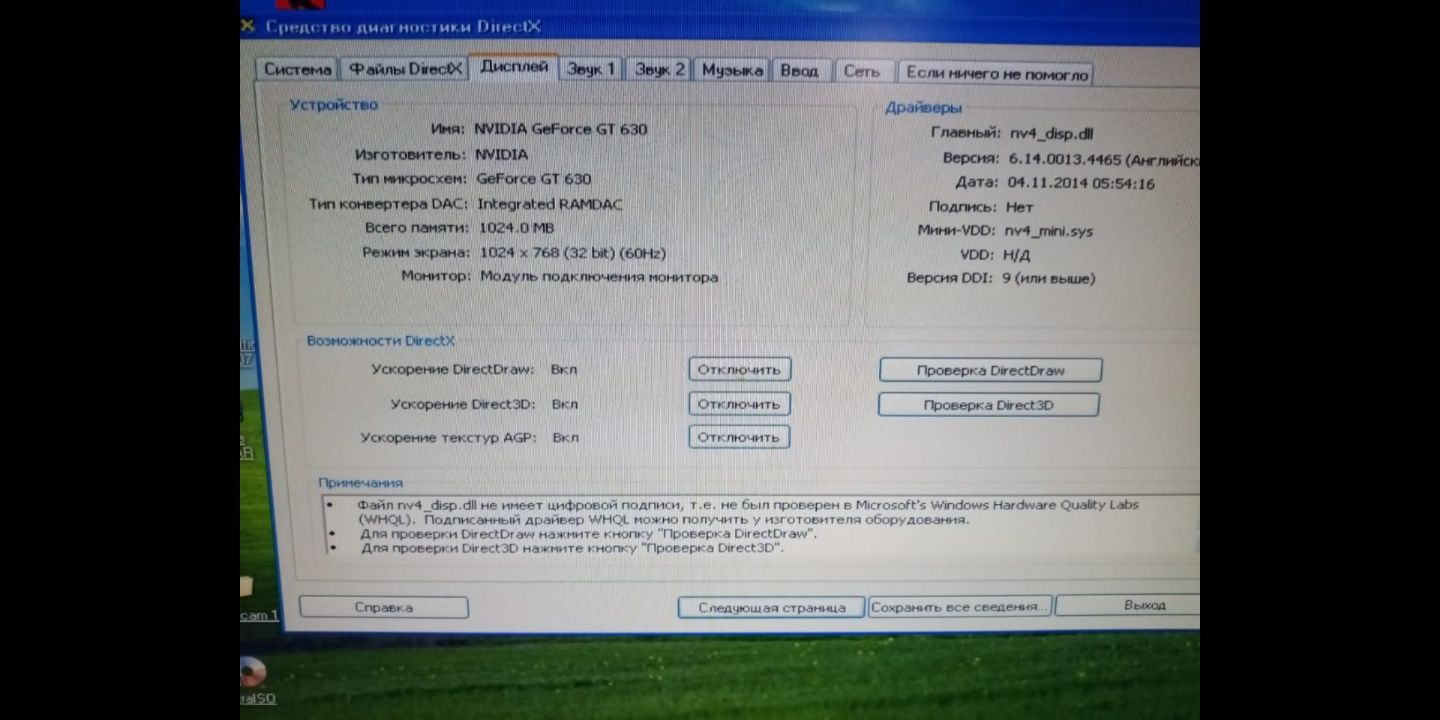1440x720 pixels.
Task: Click Integrated RAMDAC value
Action: tap(549, 204)
